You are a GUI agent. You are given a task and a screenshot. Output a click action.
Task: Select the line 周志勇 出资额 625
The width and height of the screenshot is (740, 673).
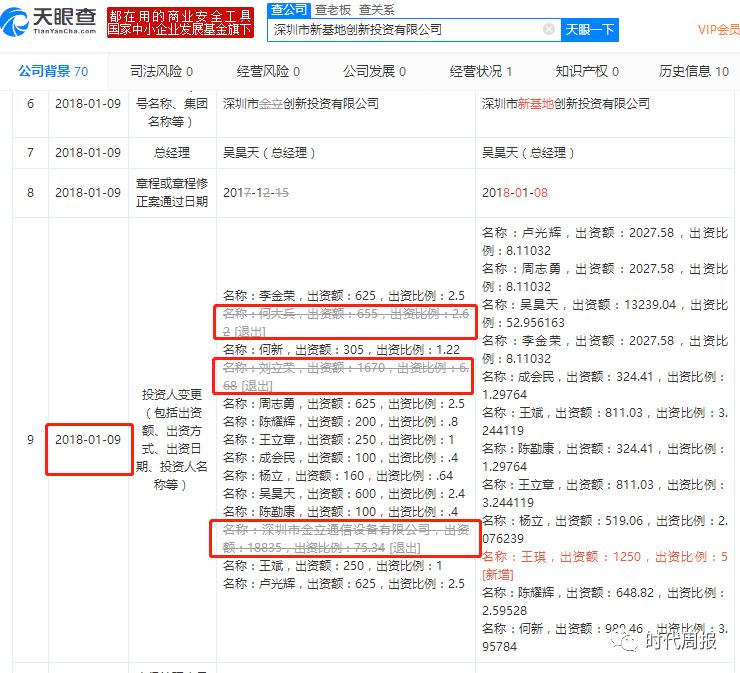tap(344, 404)
